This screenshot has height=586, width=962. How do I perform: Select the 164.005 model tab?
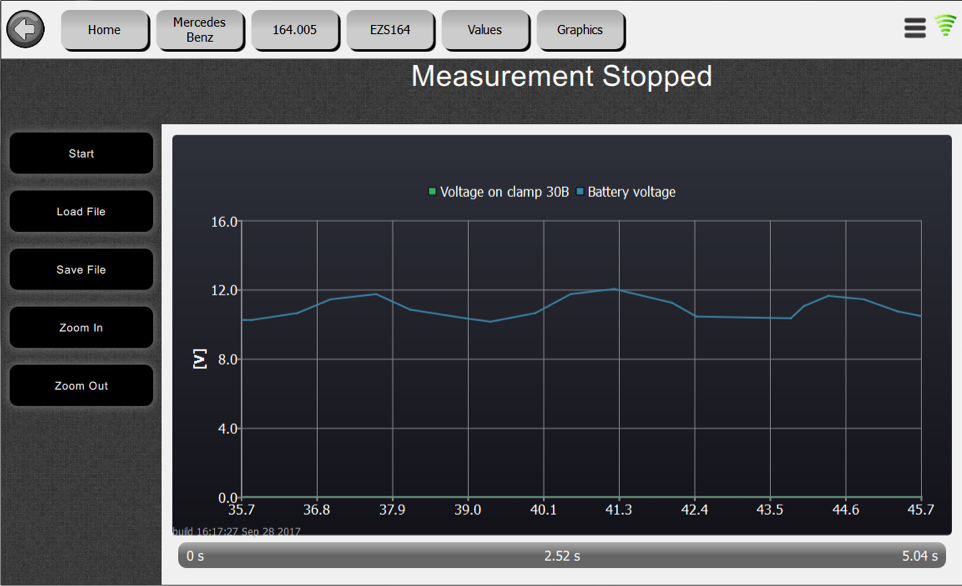click(x=294, y=29)
